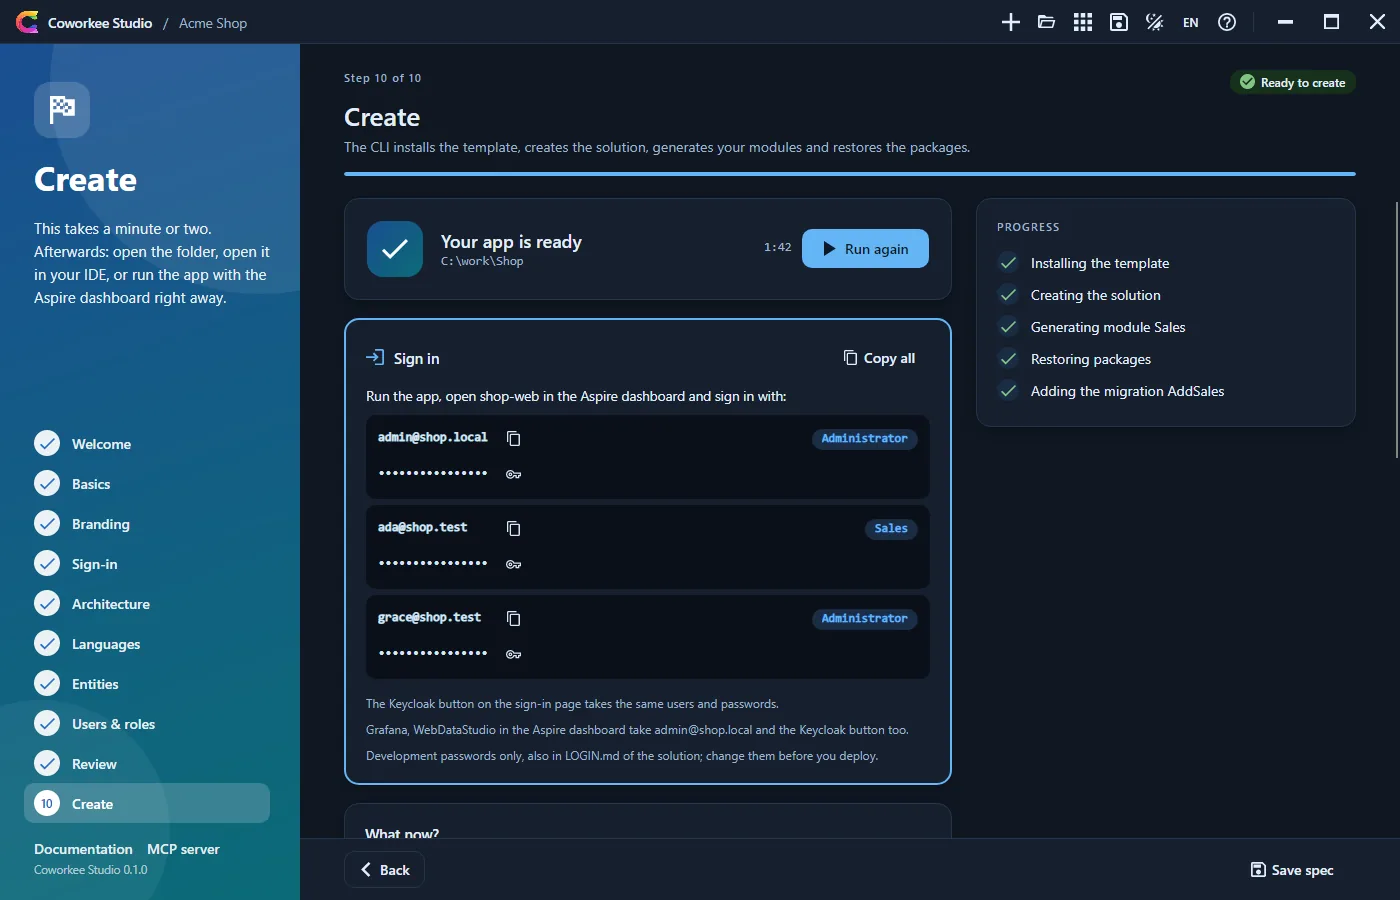Toggle the light/dark theme icon
Screen dimensions: 1400x900
tap(1155, 22)
